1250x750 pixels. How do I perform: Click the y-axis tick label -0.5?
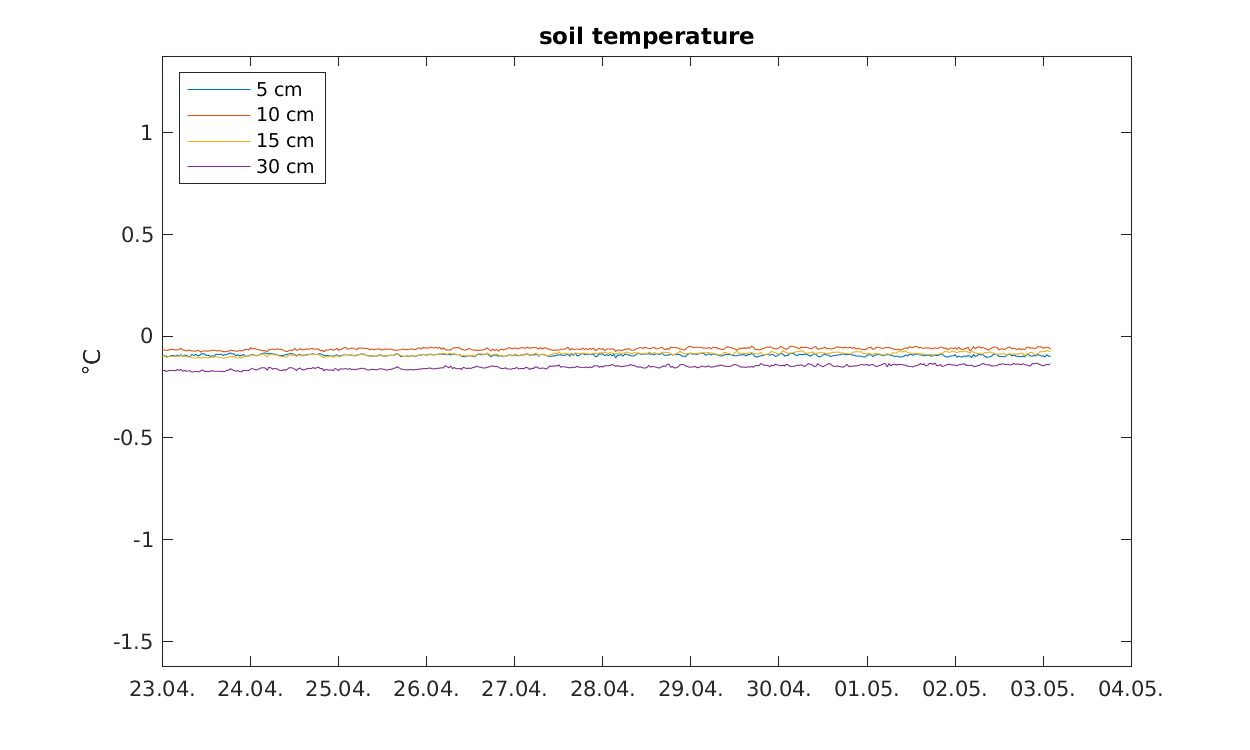click(x=133, y=438)
